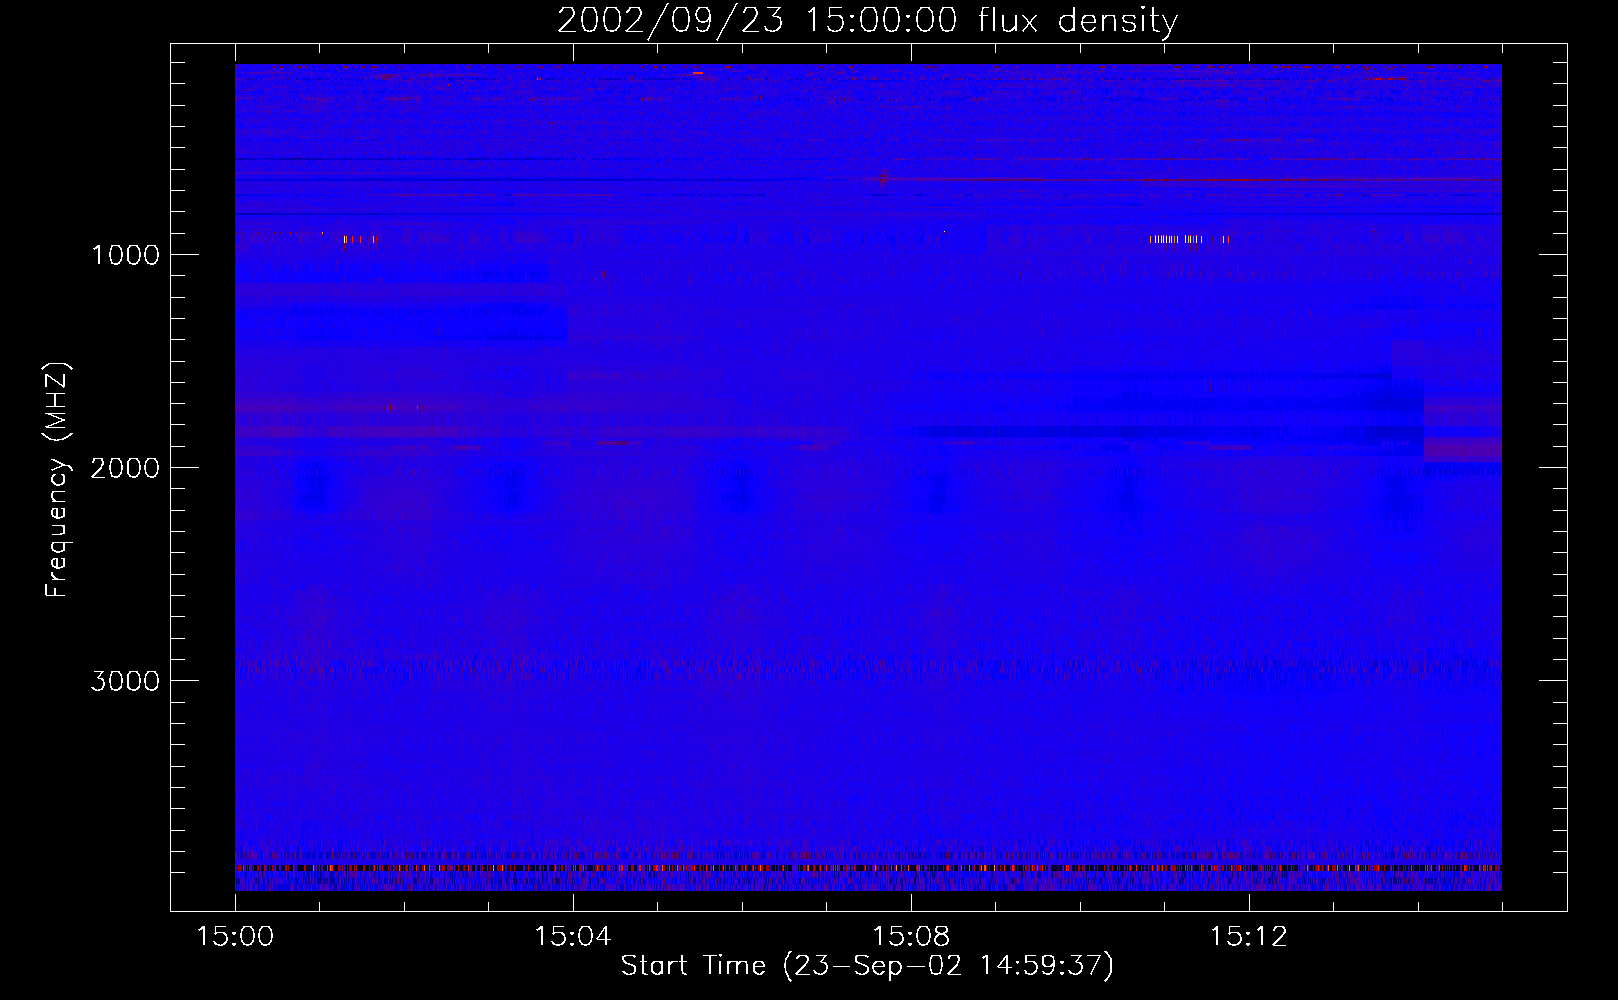The height and width of the screenshot is (1000, 1618).
Task: Click the 3000 frequency tick label
Action: pos(125,681)
